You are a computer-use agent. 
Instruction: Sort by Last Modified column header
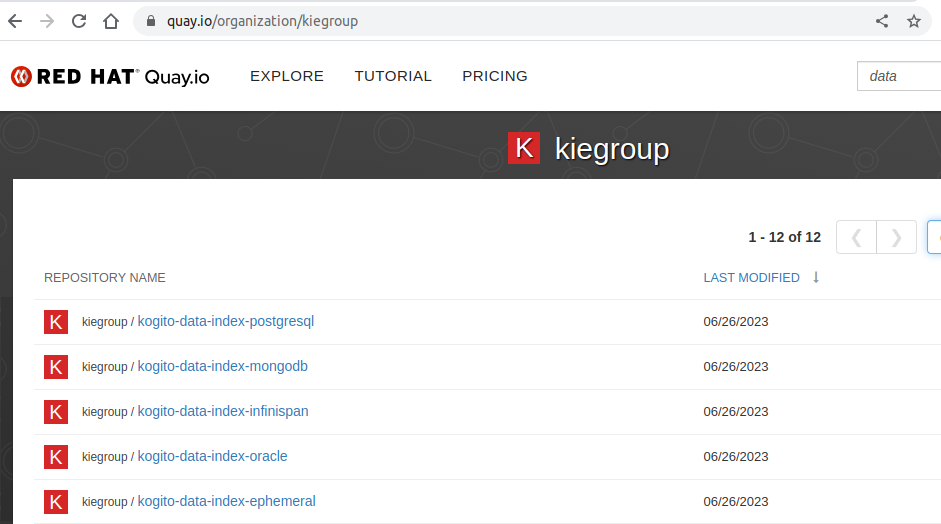click(x=751, y=277)
